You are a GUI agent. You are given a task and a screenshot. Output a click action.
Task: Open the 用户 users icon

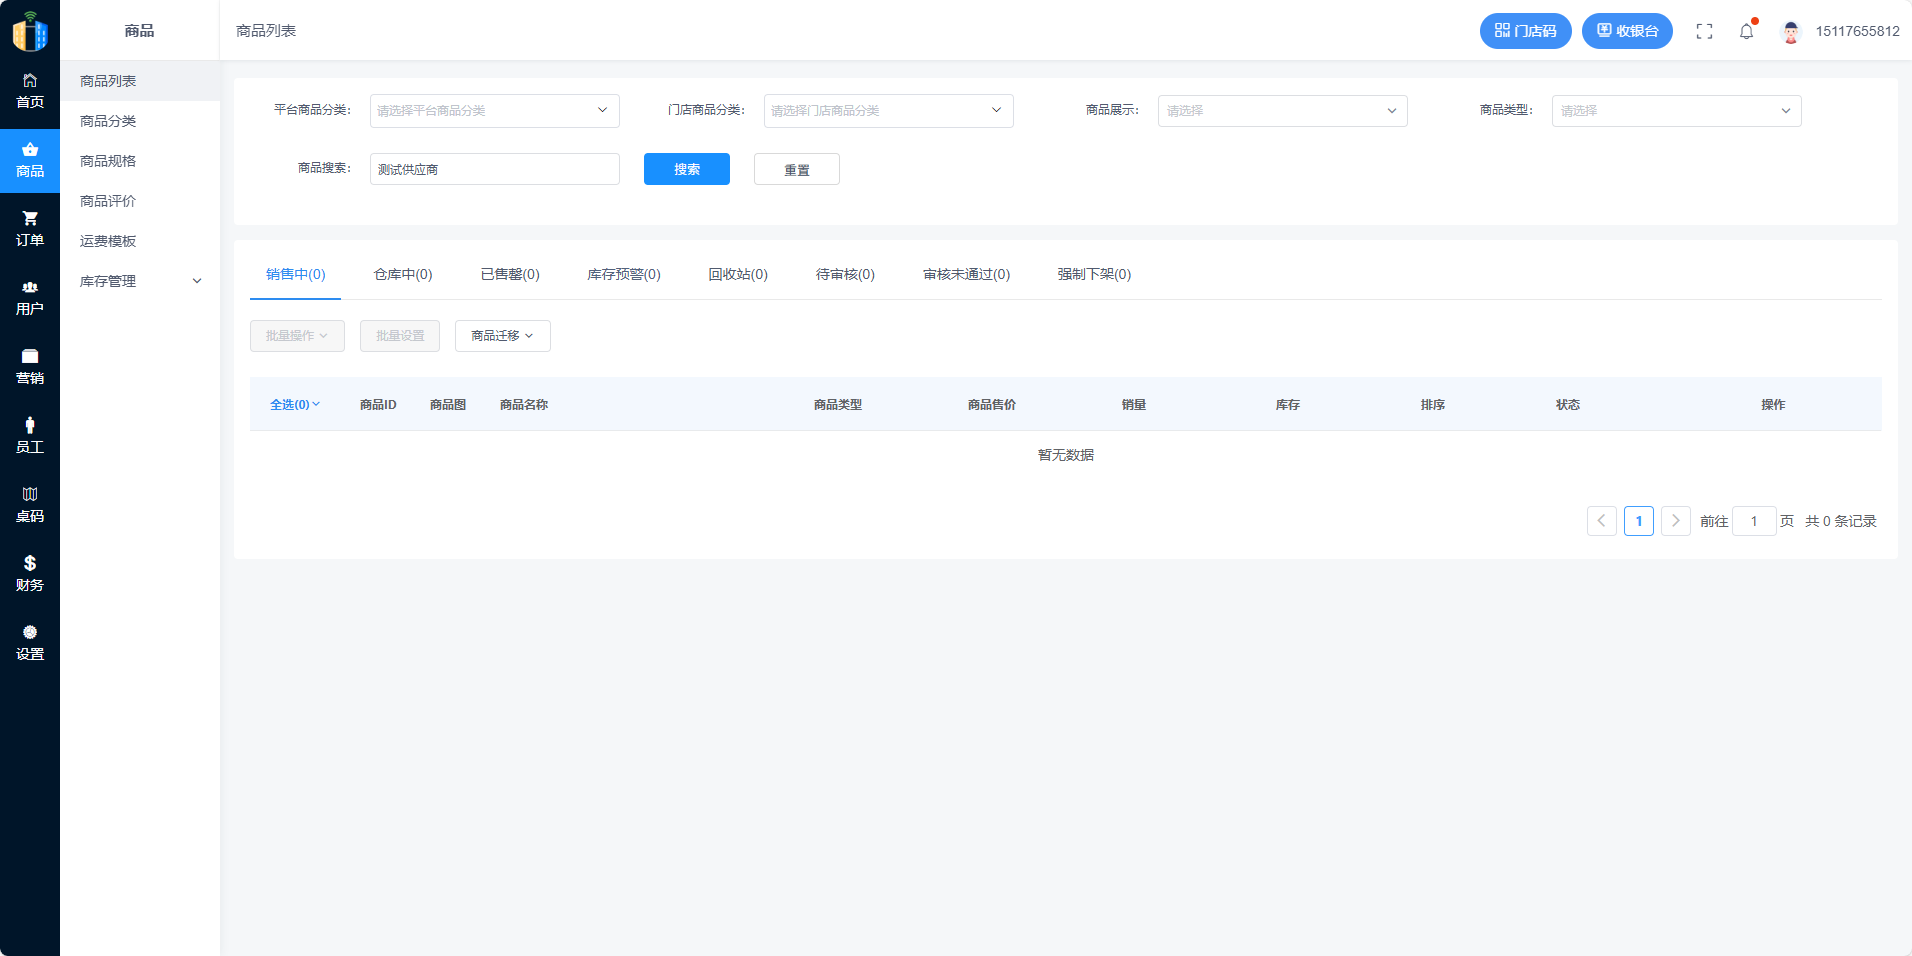tap(30, 288)
